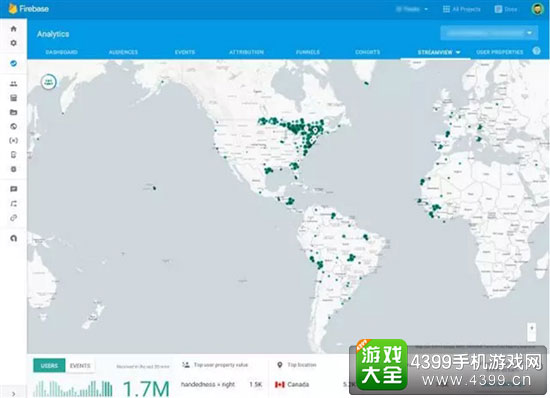Switch to the Audiences tab
550x398 pixels.
pyautogui.click(x=123, y=52)
